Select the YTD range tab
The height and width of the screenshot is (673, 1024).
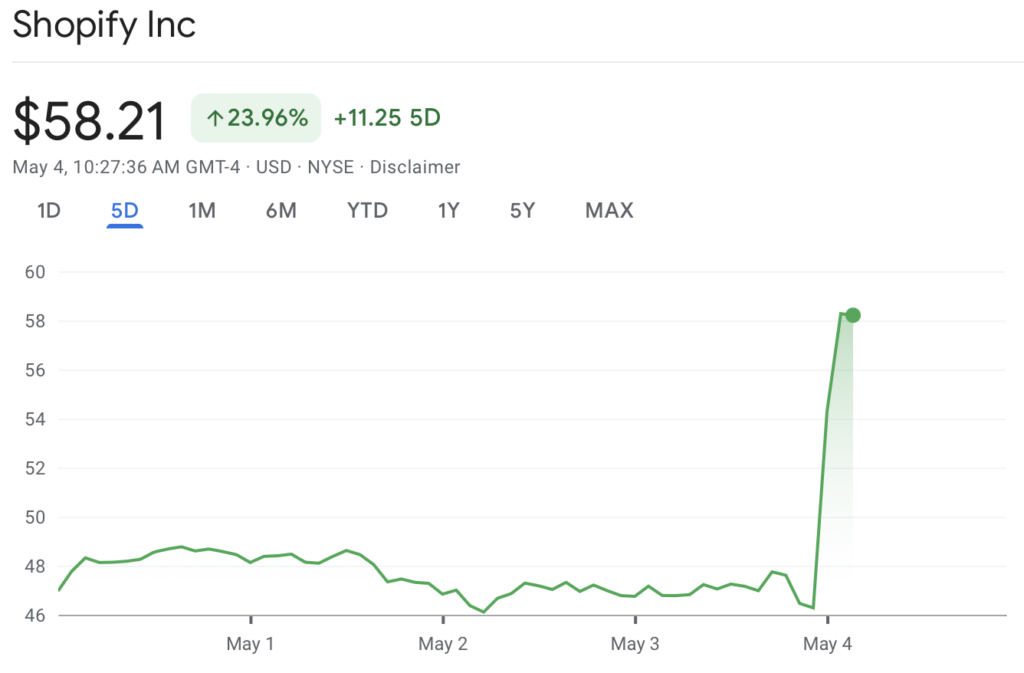[367, 210]
